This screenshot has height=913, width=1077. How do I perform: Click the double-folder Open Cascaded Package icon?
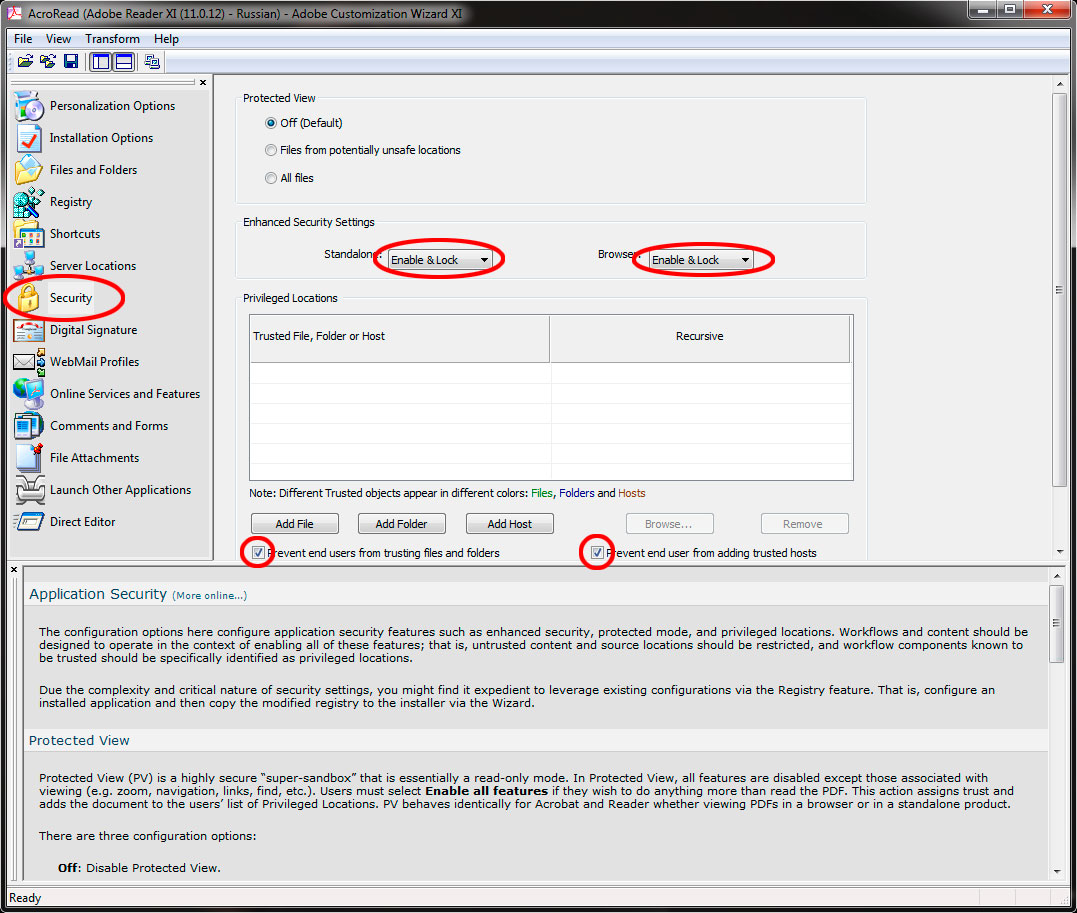(48, 62)
